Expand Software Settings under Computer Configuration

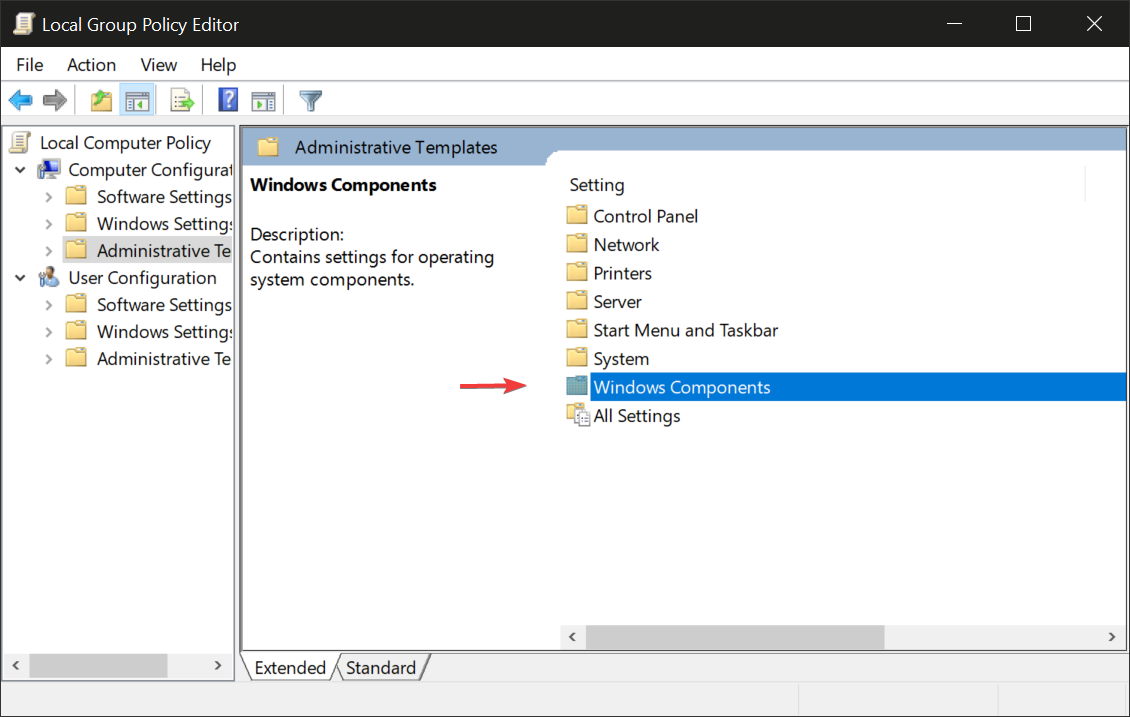pos(48,197)
